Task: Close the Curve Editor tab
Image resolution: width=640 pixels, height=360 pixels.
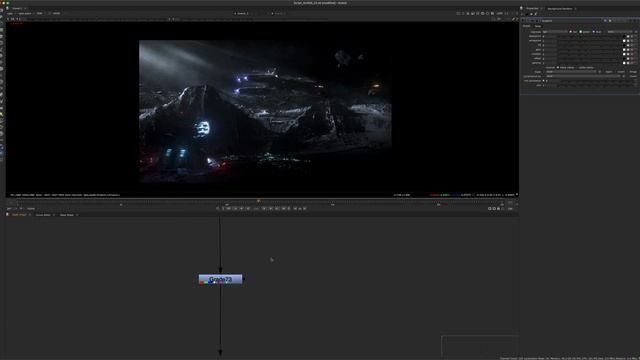Action: click(x=54, y=215)
